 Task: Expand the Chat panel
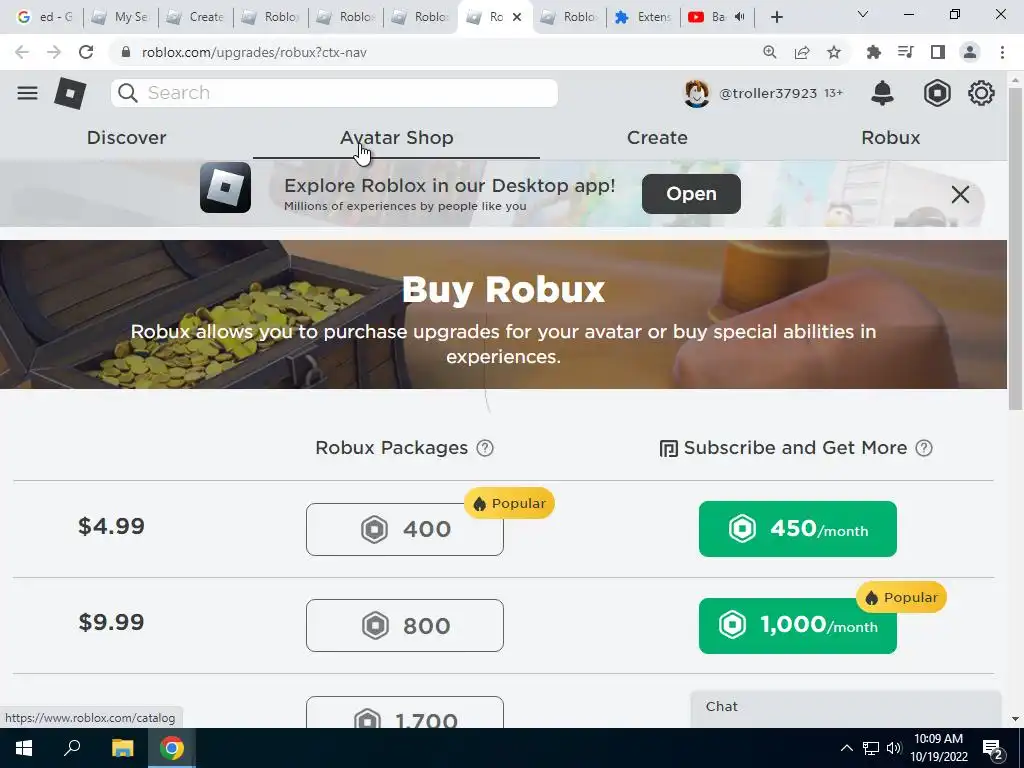tap(845, 709)
